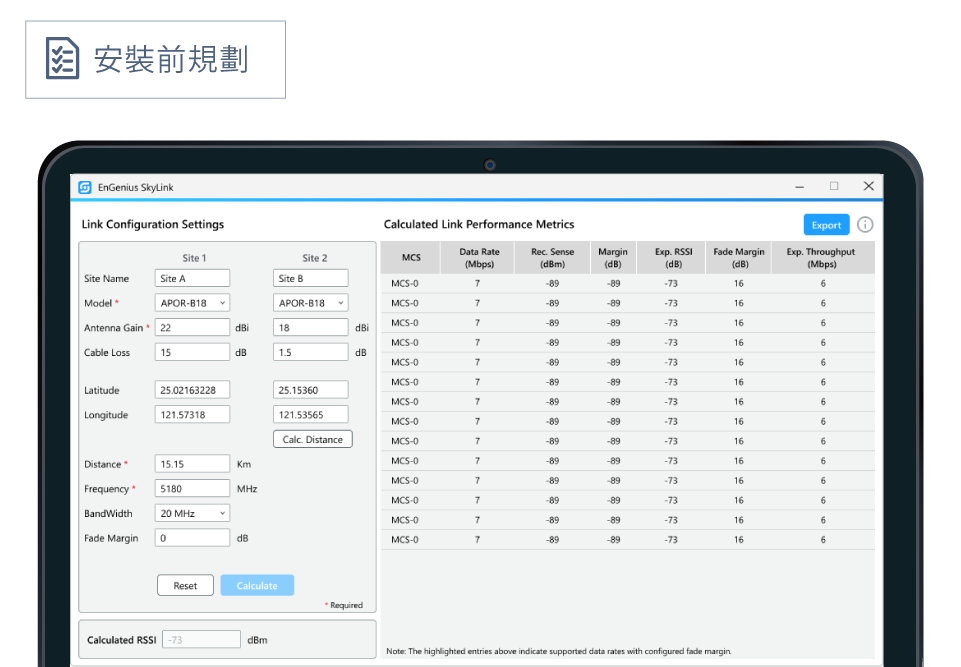This screenshot has width=961, height=667.
Task: Close the EnGenius SkyLink window
Action: [868, 186]
